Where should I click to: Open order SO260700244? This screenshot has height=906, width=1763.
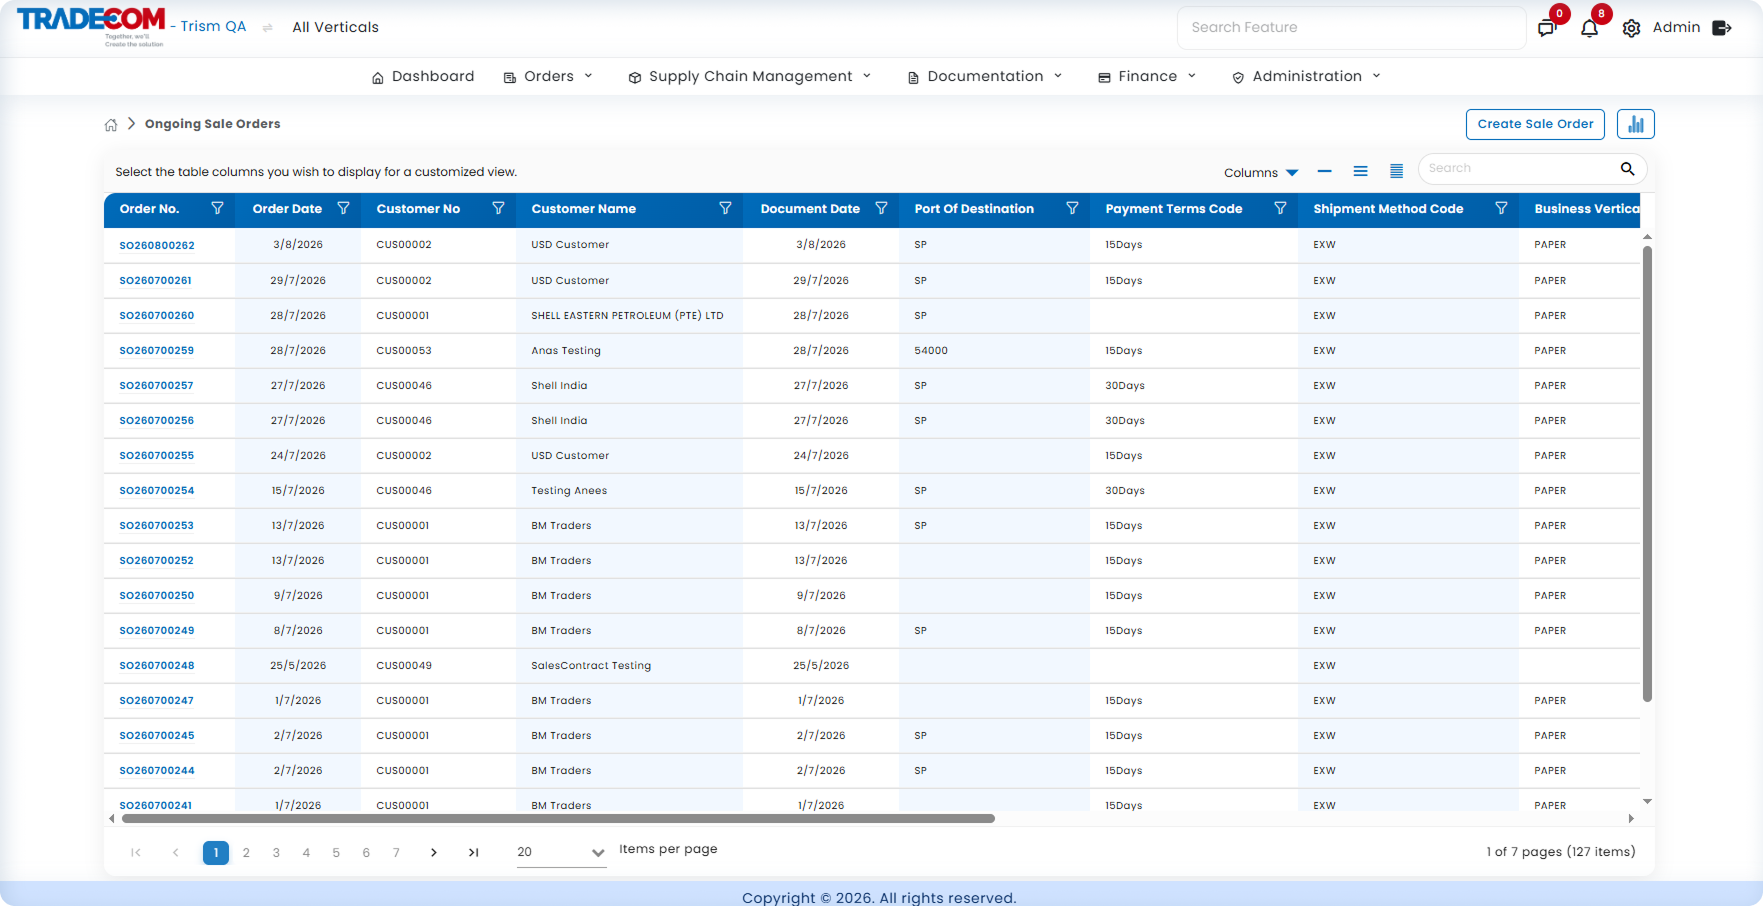[x=157, y=770]
